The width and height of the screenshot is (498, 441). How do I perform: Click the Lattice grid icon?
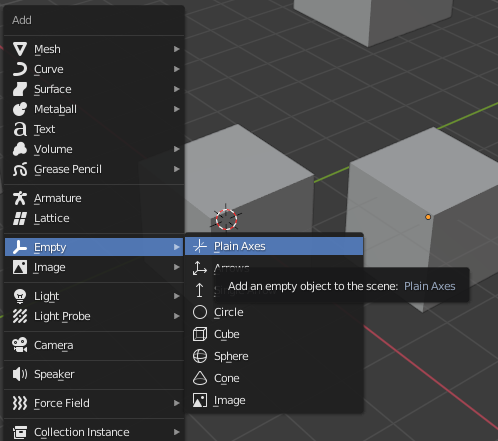[x=20, y=218]
